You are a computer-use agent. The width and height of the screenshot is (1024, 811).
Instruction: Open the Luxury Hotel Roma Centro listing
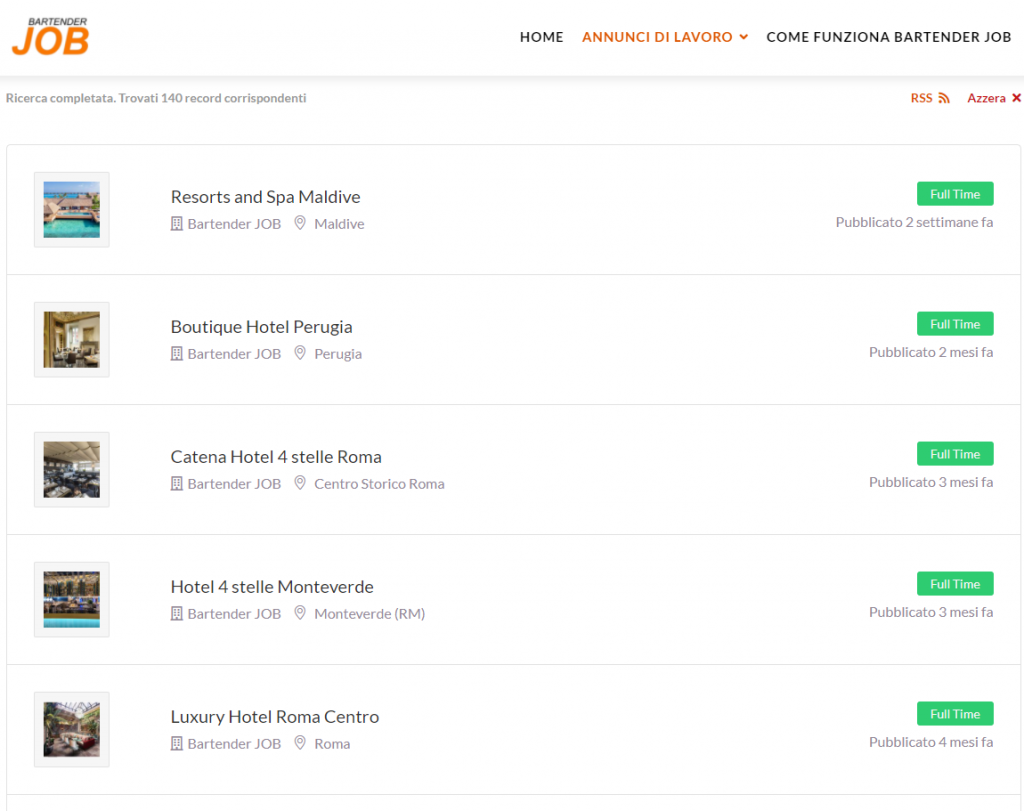pyautogui.click(x=275, y=717)
